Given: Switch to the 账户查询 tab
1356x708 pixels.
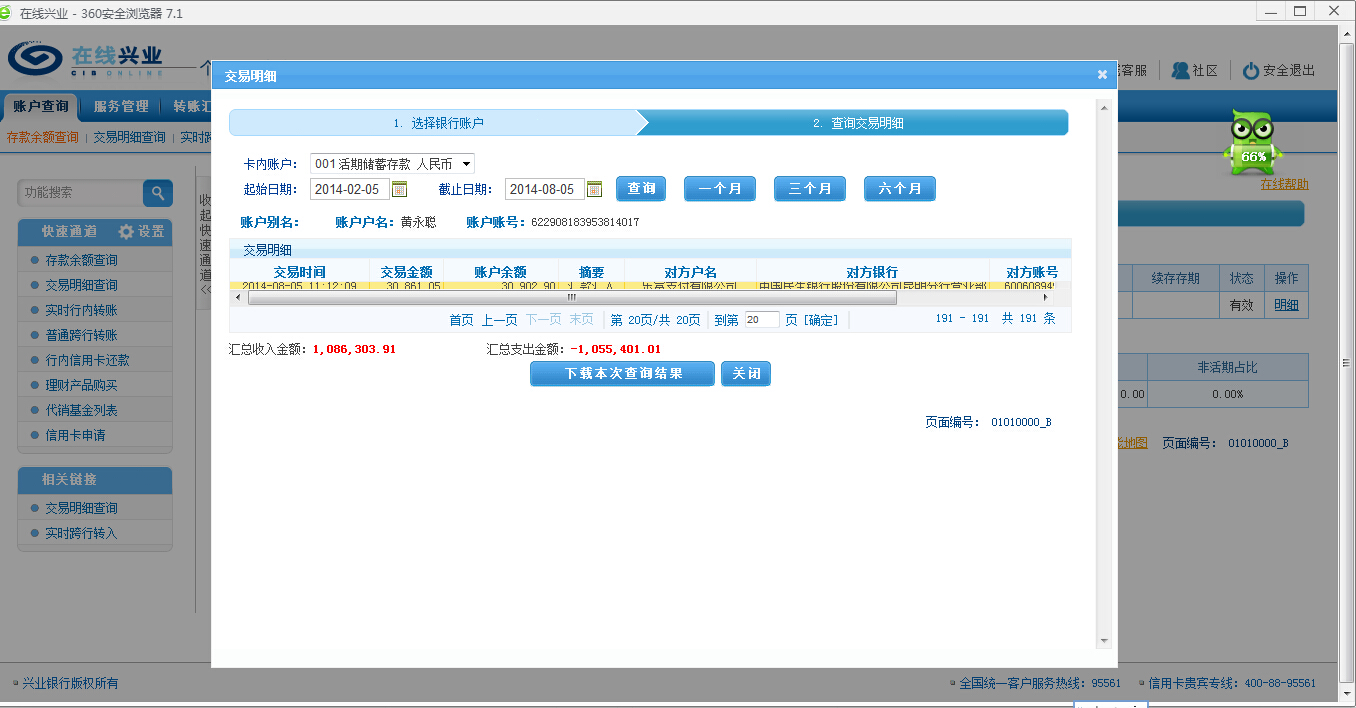Looking at the screenshot, I should tap(41, 107).
